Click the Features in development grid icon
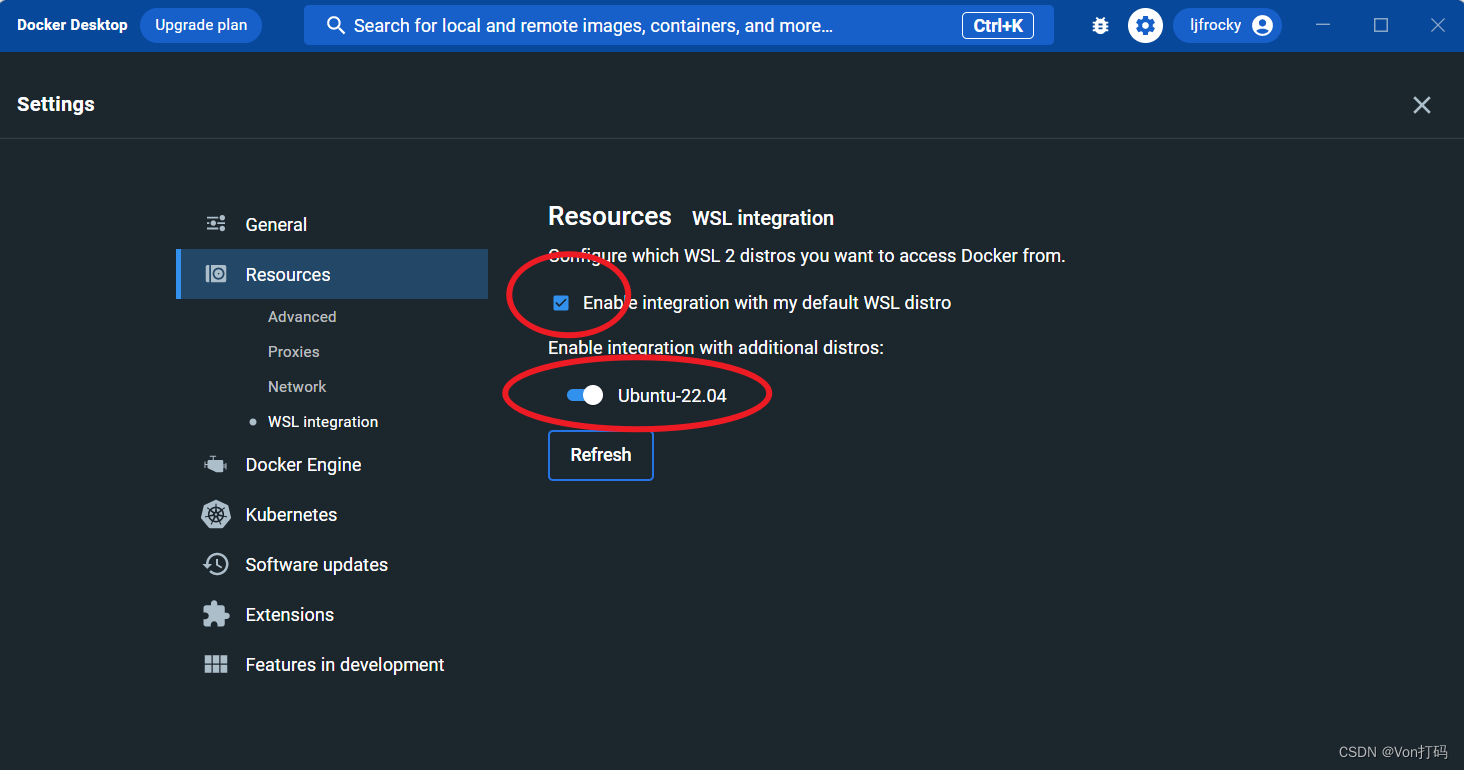Screen dimensions: 1464x770 coord(215,664)
